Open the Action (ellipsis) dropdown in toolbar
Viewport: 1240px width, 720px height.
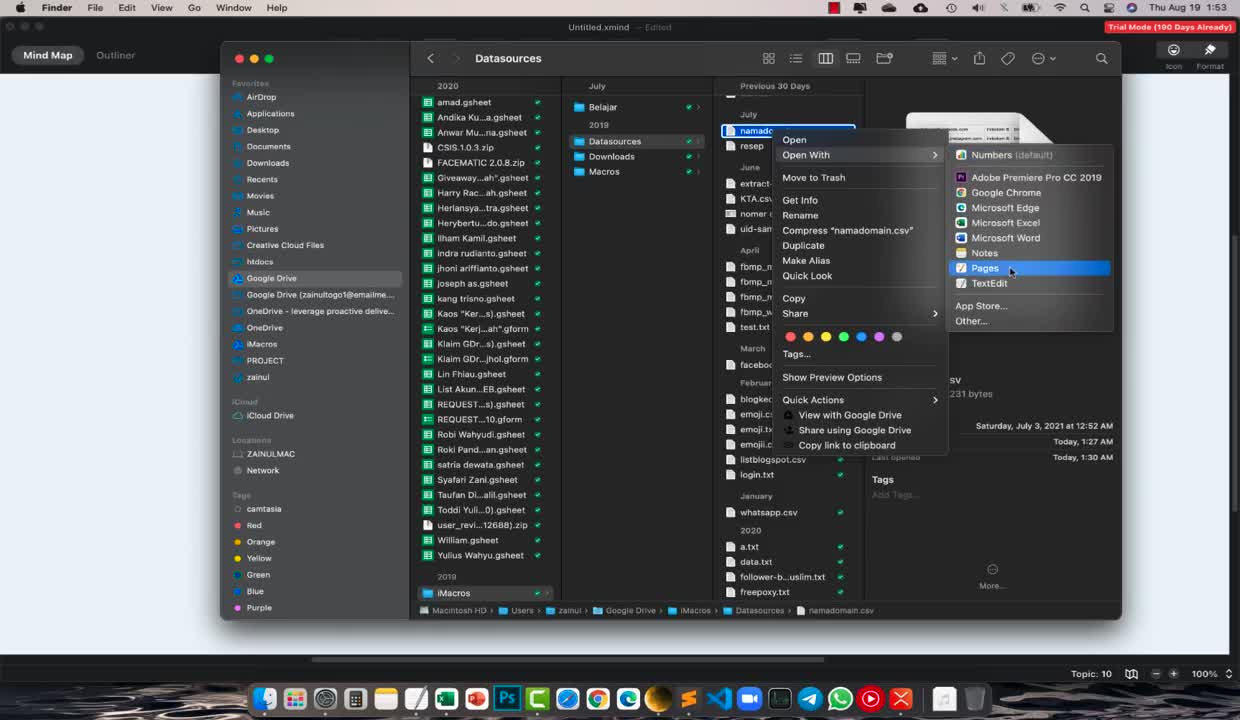pyautogui.click(x=1044, y=59)
